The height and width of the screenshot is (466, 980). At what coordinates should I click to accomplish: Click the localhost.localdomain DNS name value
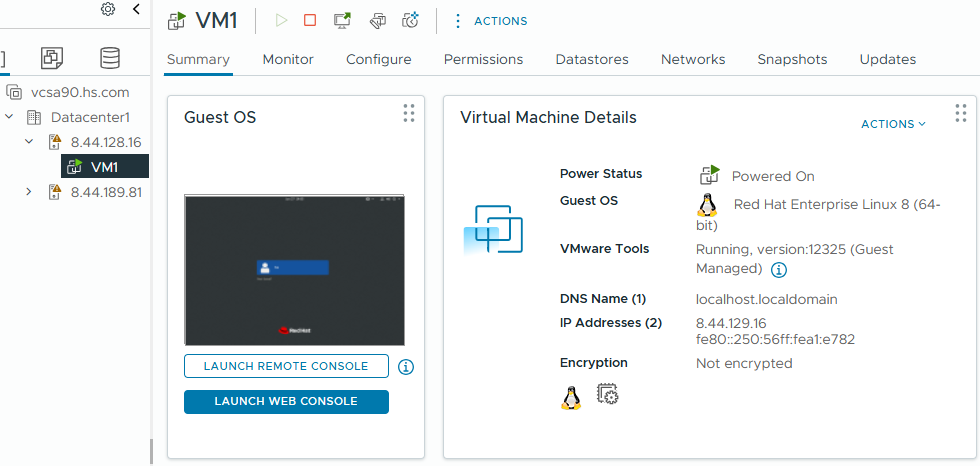767,299
